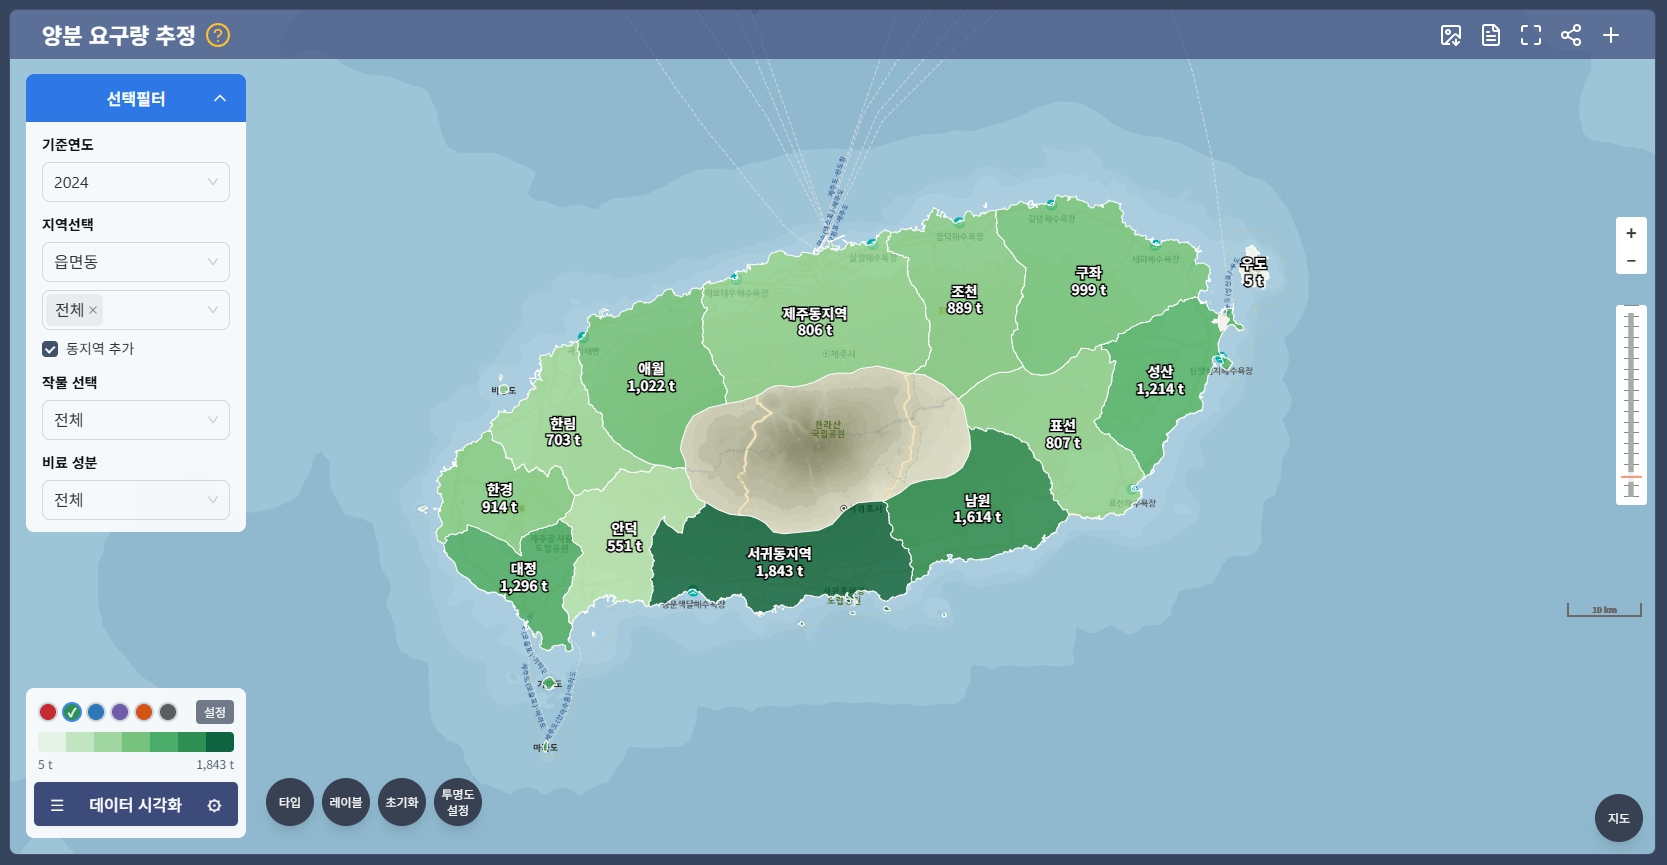Open the 기준연도 2024 dropdown
Screen dimensions: 1667x865
(x=136, y=182)
